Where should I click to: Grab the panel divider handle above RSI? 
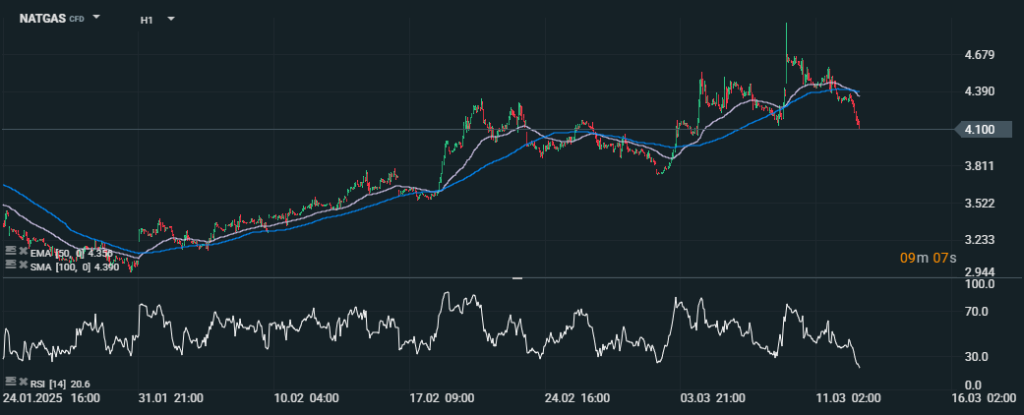click(517, 278)
